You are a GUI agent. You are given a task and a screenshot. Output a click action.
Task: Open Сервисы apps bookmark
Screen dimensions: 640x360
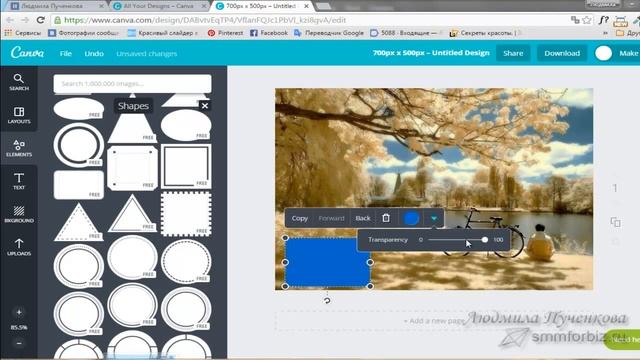point(23,33)
